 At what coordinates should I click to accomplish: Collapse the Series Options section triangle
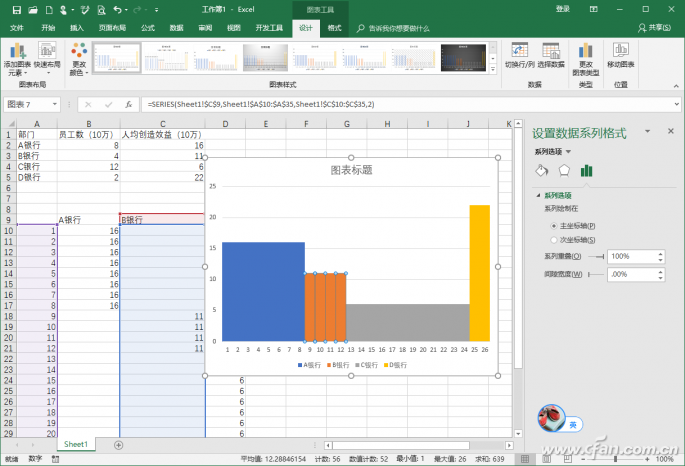(x=538, y=195)
